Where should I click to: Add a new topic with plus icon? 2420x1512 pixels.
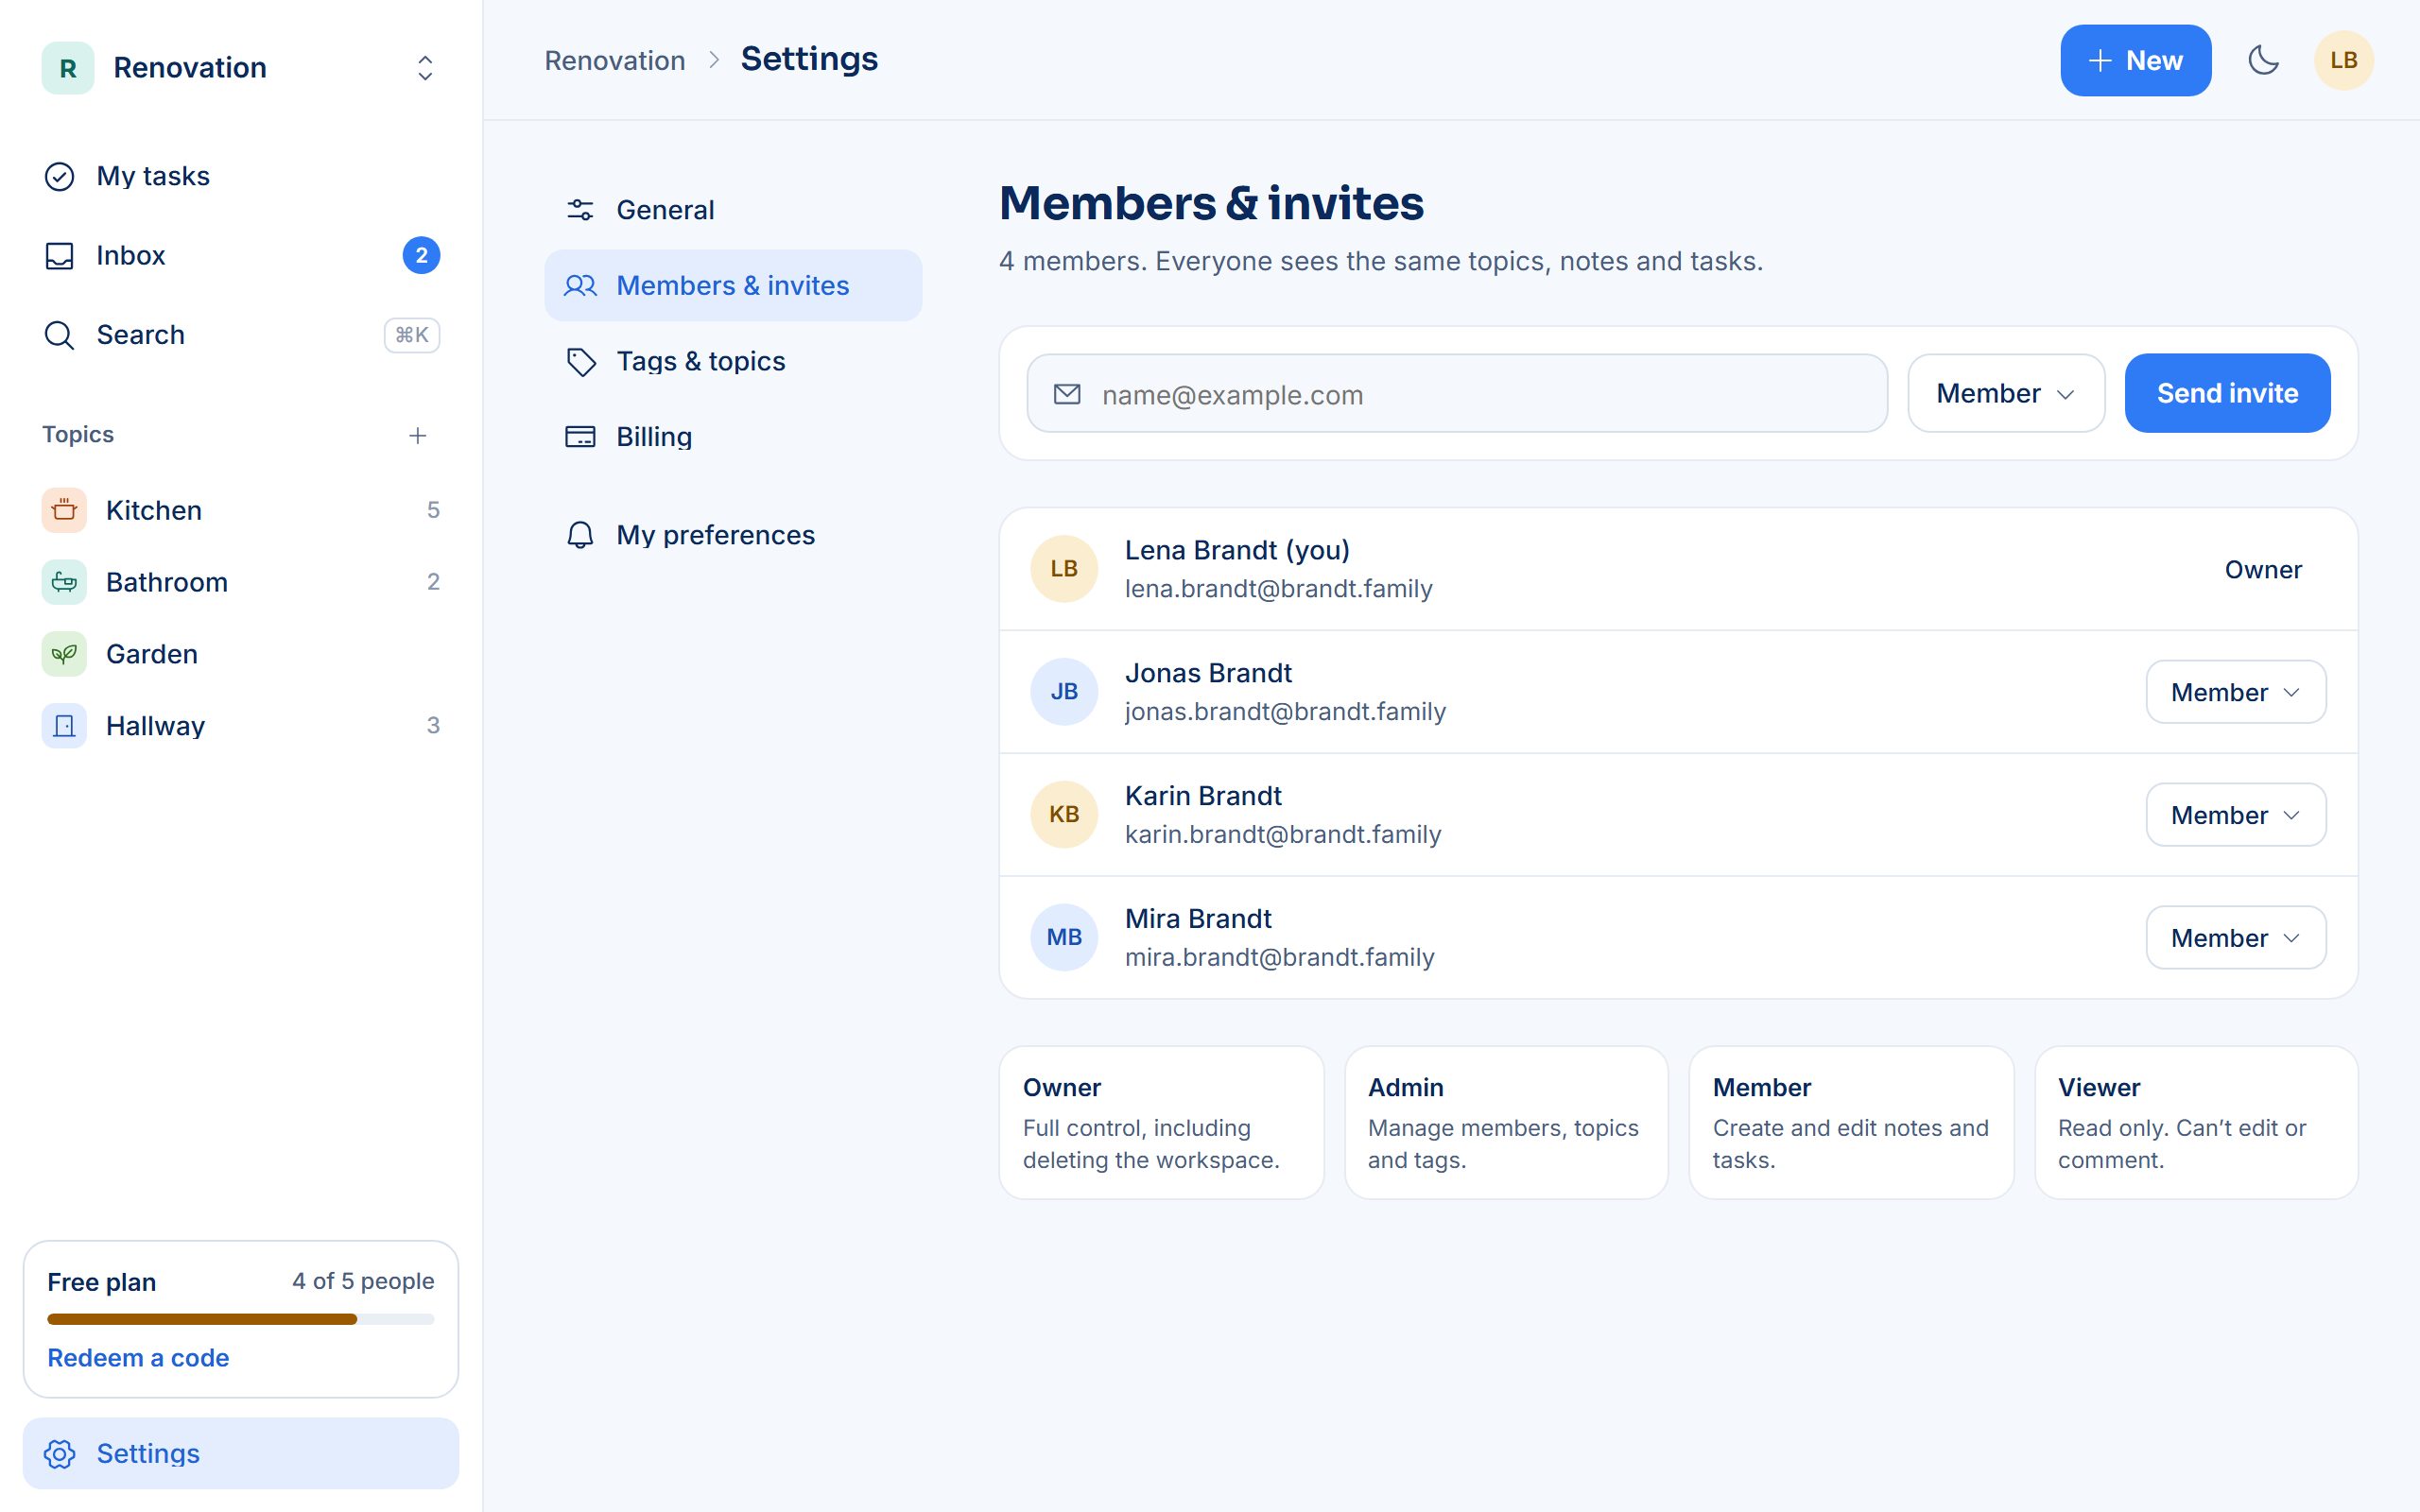[x=418, y=435]
